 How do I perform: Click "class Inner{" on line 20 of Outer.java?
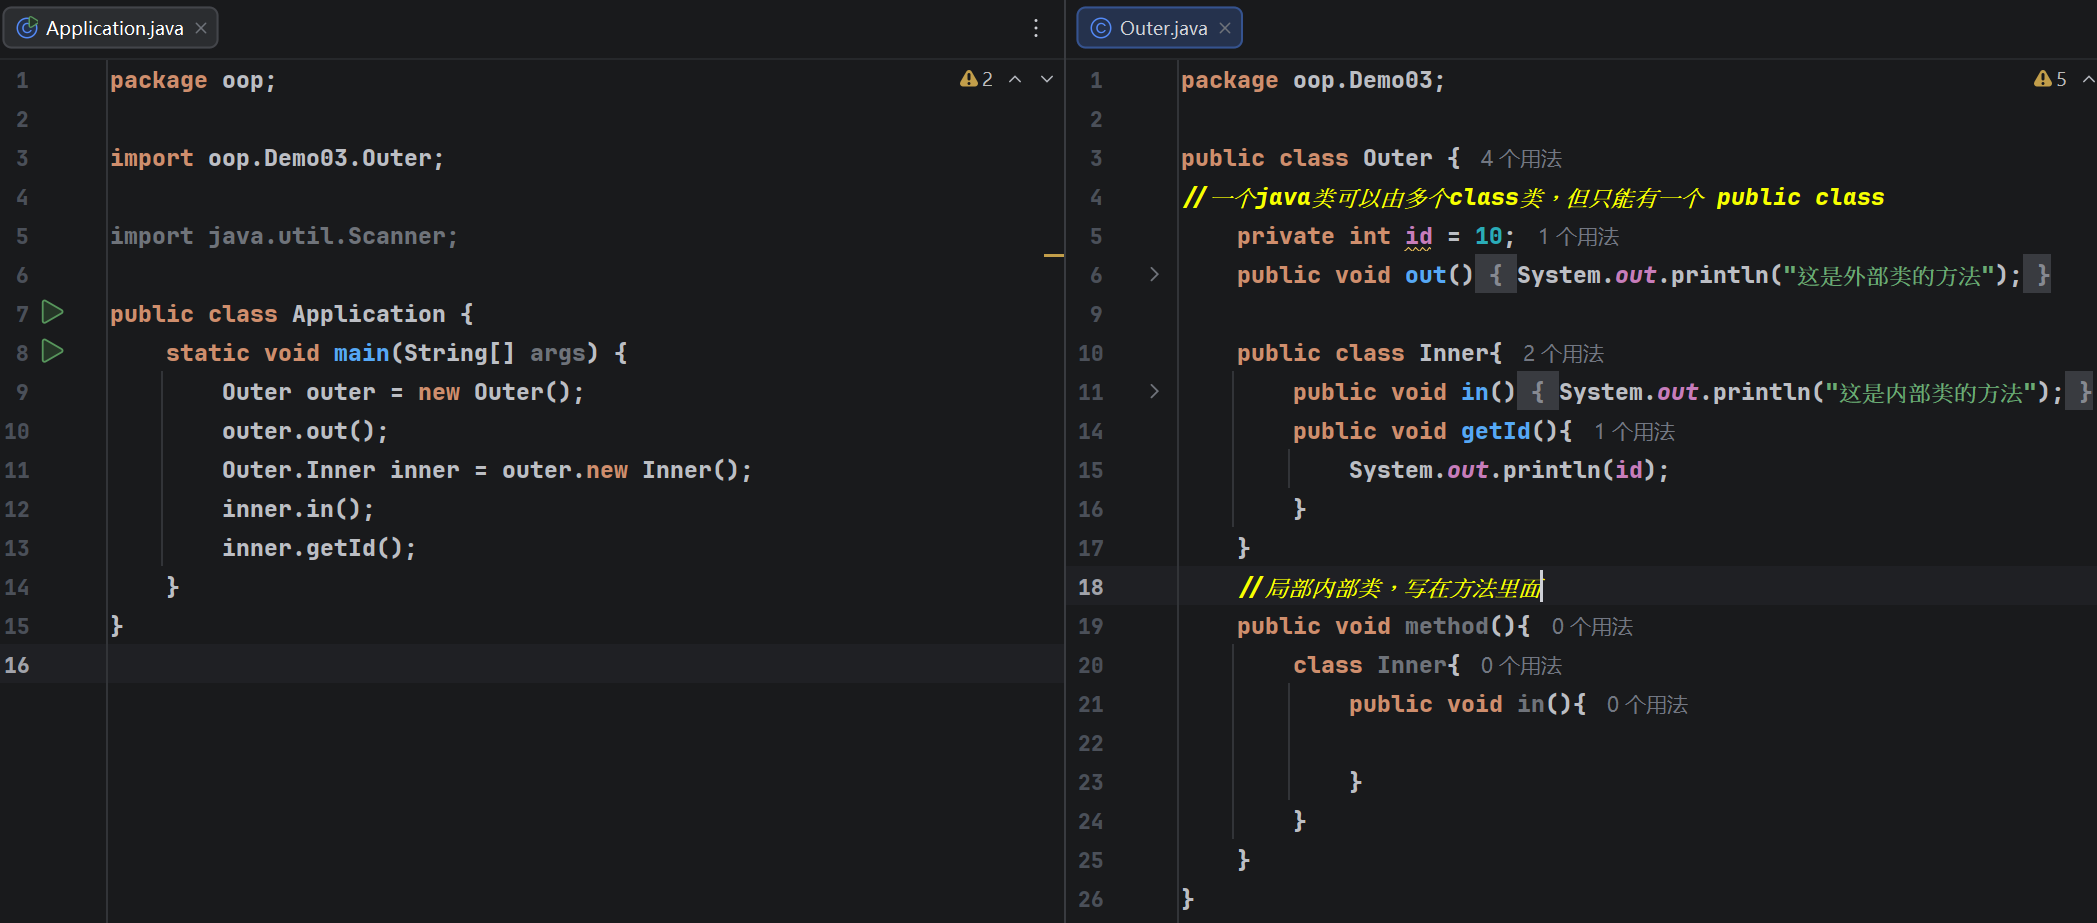point(1376,665)
